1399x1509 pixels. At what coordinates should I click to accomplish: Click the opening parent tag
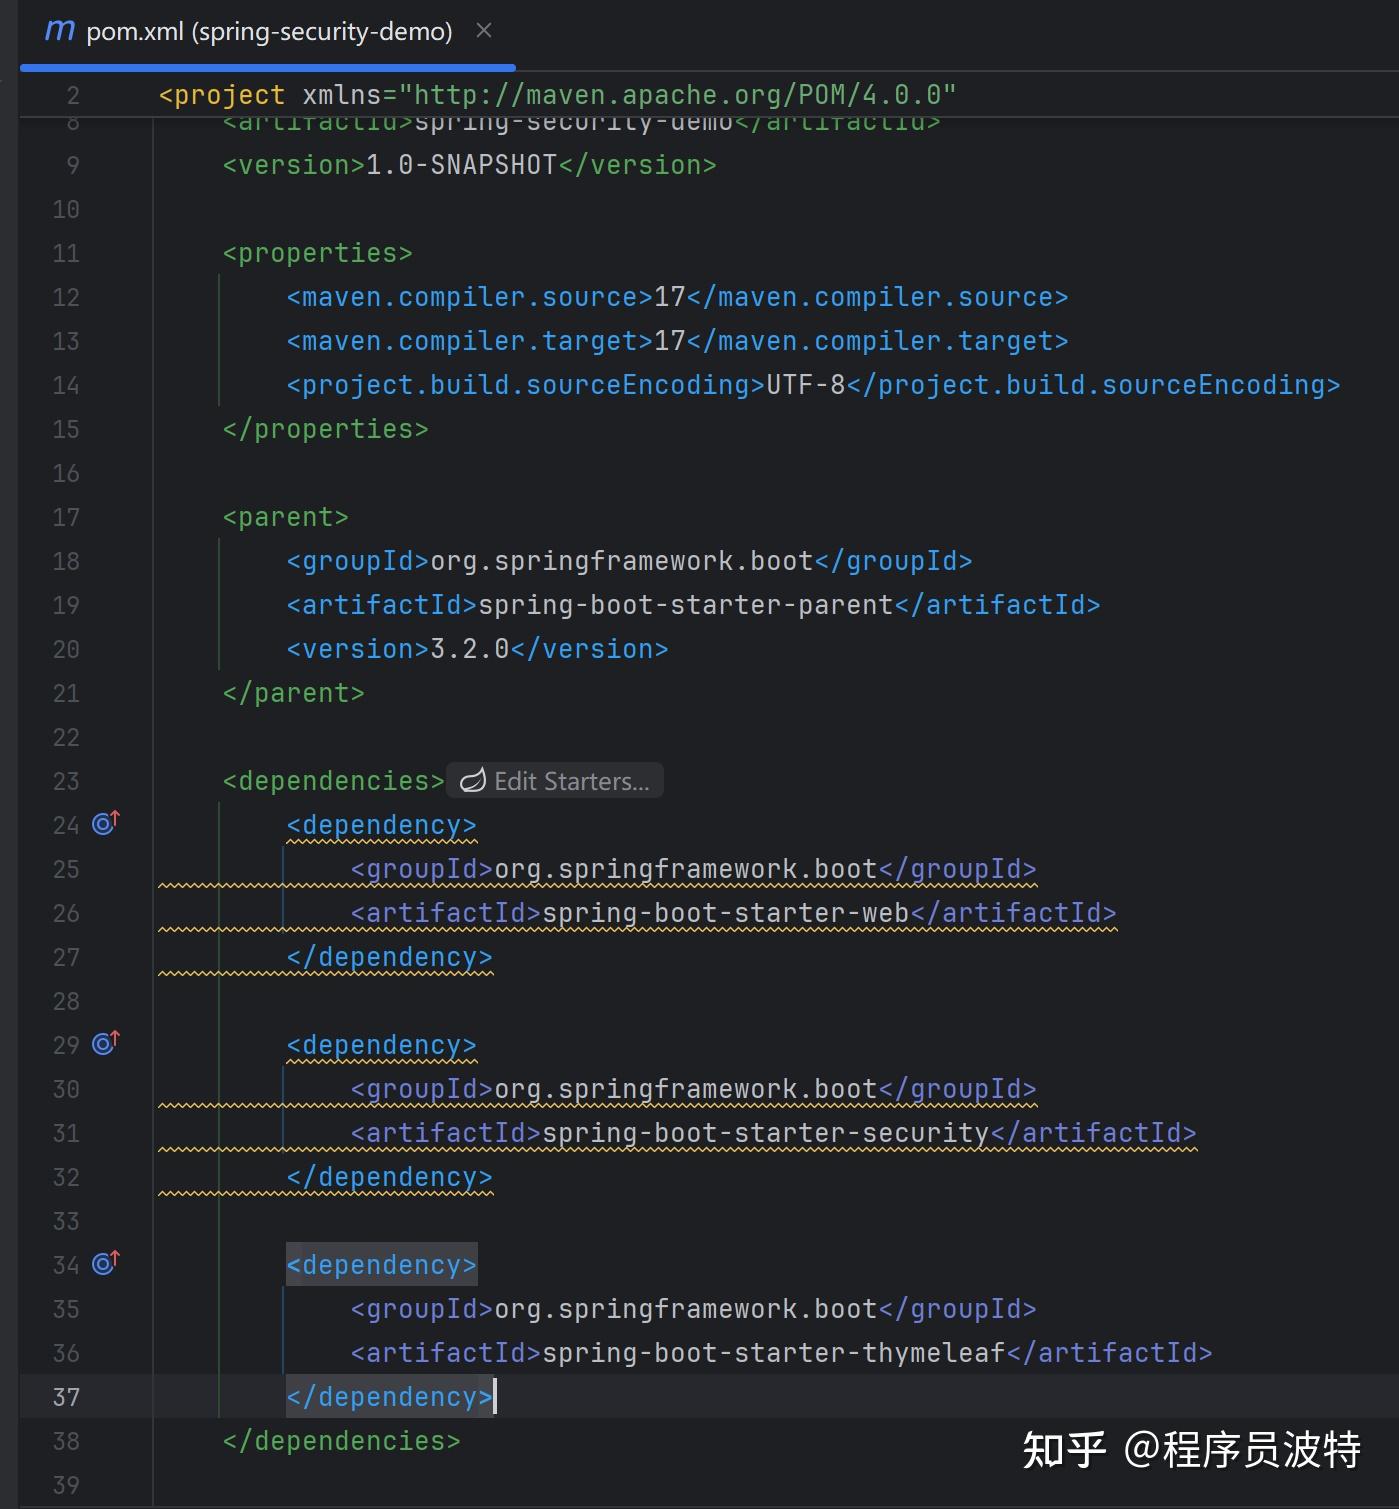[286, 517]
